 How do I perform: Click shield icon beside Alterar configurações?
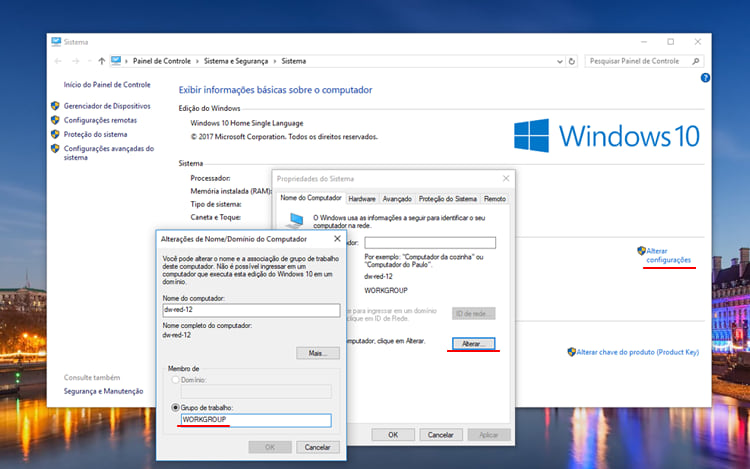641,251
